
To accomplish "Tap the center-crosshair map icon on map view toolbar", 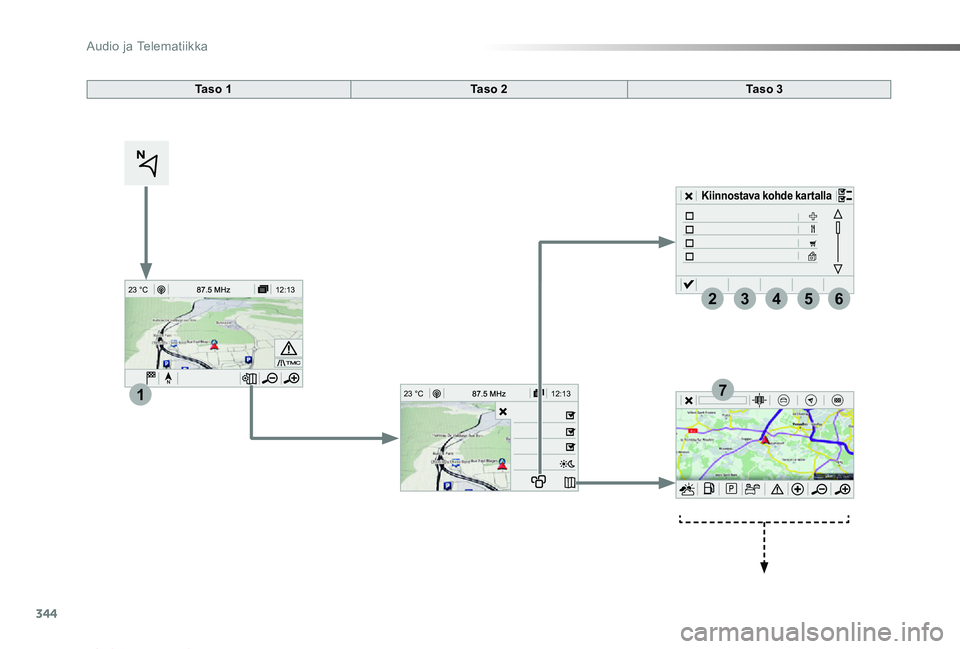I will click(759, 400).
